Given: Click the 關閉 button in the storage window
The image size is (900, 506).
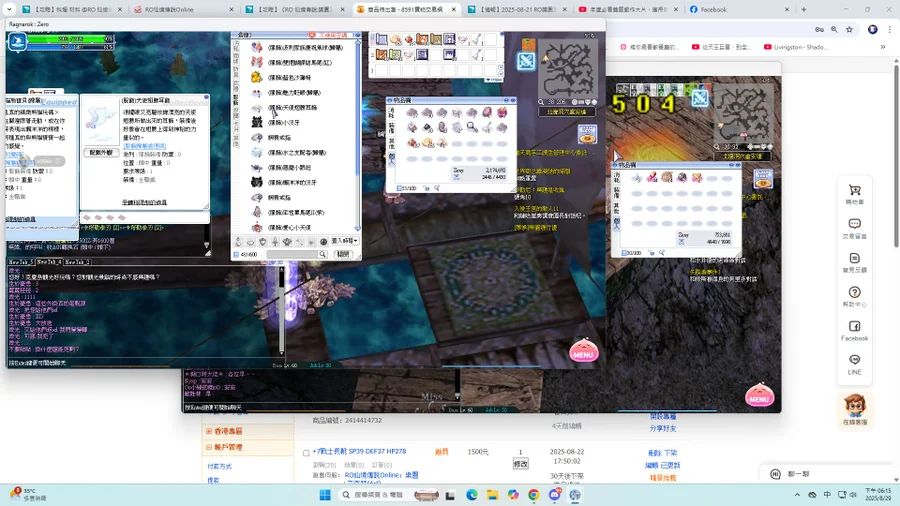Looking at the screenshot, I should pos(343,254).
